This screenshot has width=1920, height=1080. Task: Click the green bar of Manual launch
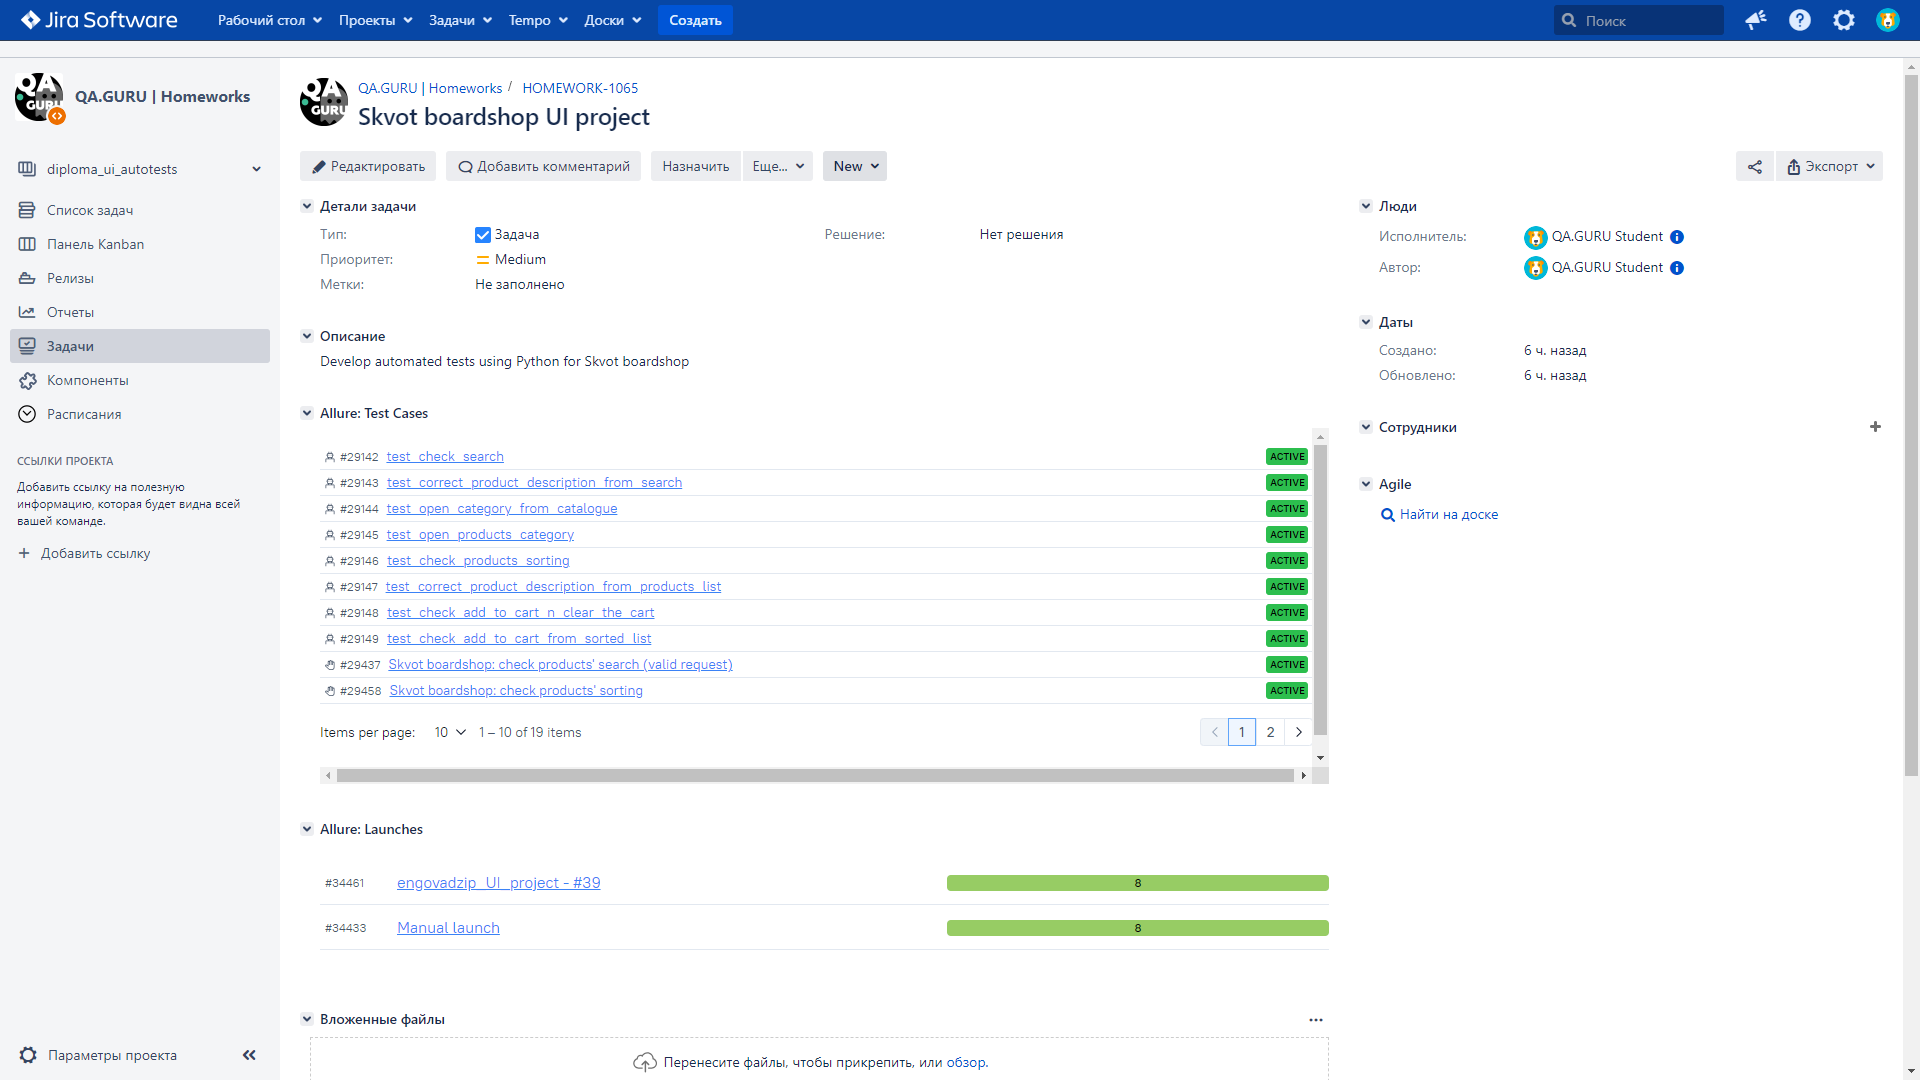(x=1137, y=928)
